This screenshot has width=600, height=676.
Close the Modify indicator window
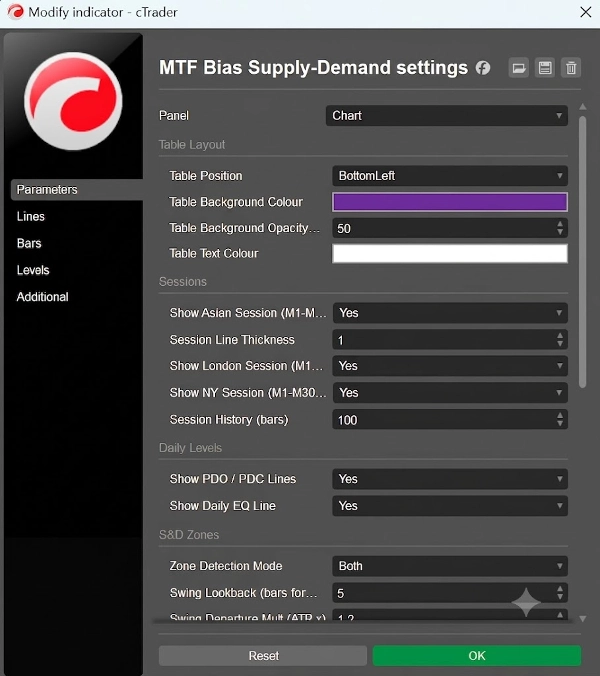click(585, 12)
